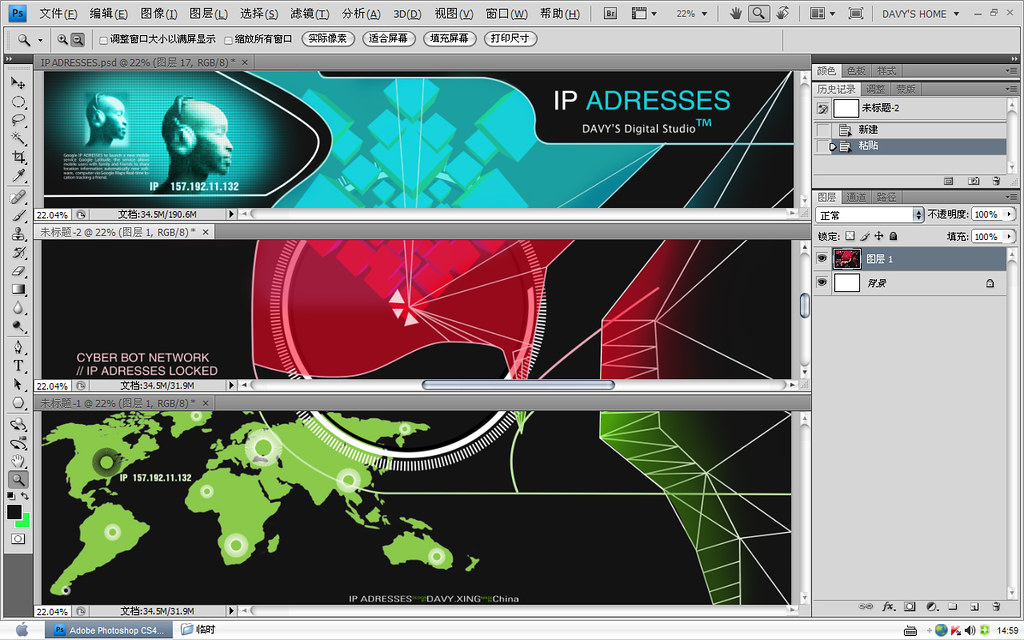
Task: Enable zoom all windows checkbox
Action: 228,40
